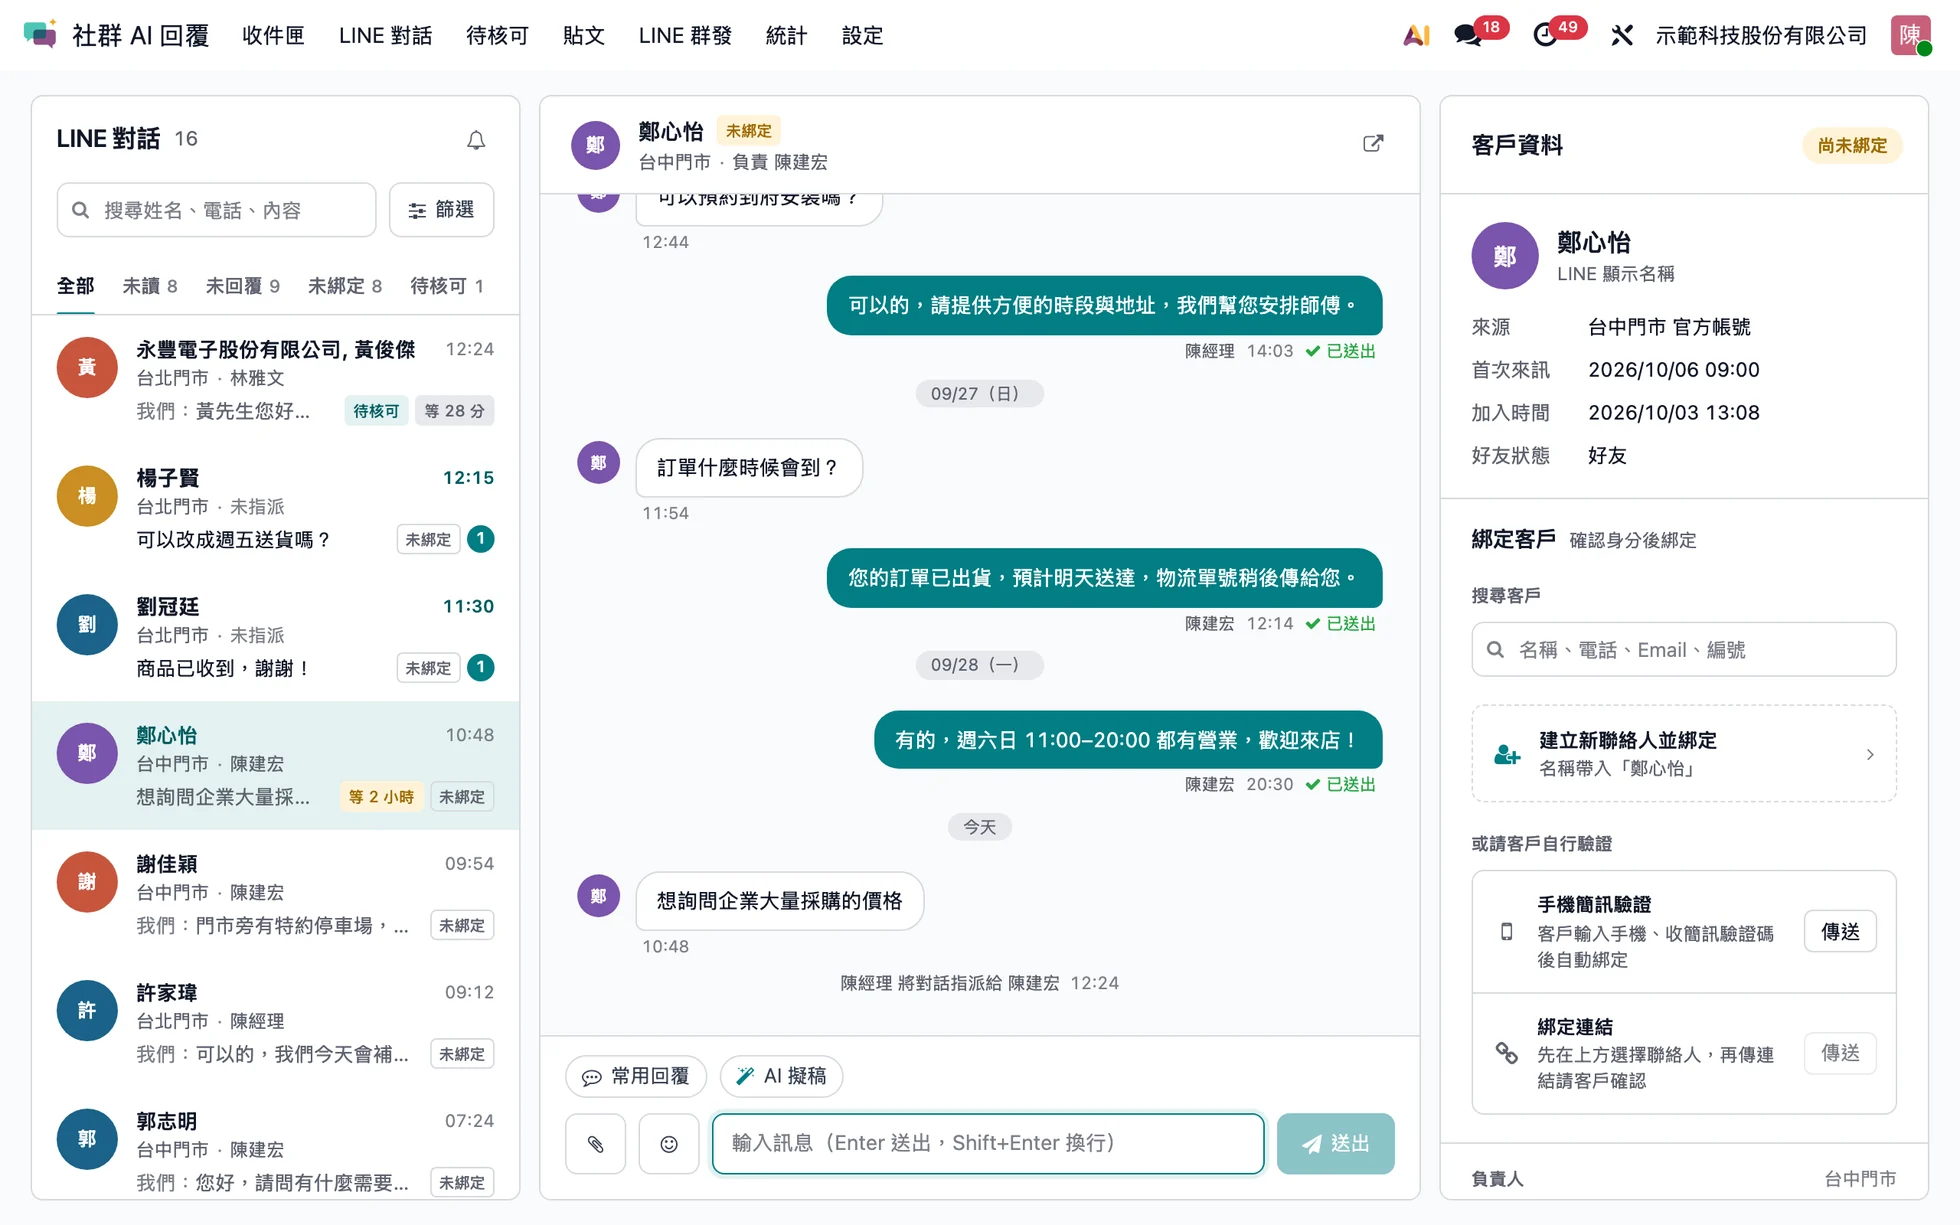This screenshot has height=1225, width=1960.
Task: Click the 黃 avatar of 永豐電子 conversation
Action: (87, 367)
